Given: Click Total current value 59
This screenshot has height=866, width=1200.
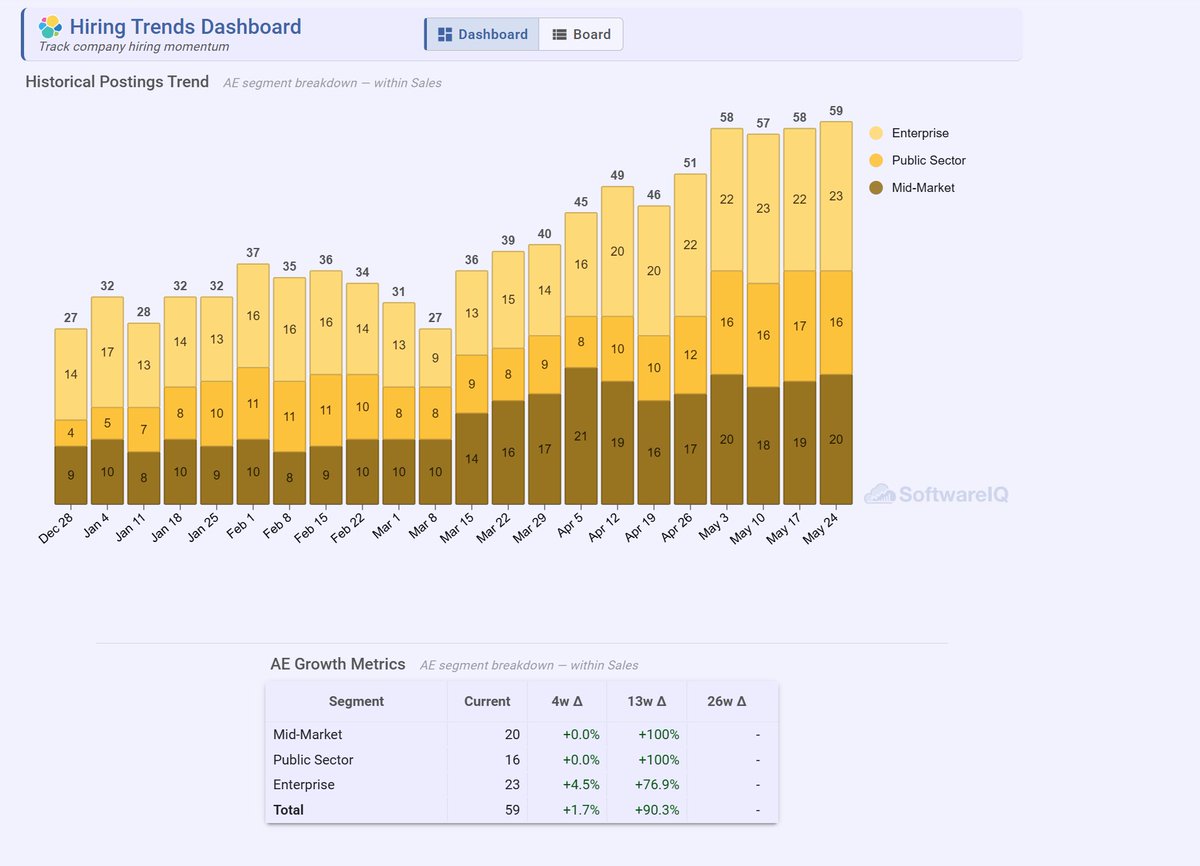Looking at the screenshot, I should tap(512, 810).
